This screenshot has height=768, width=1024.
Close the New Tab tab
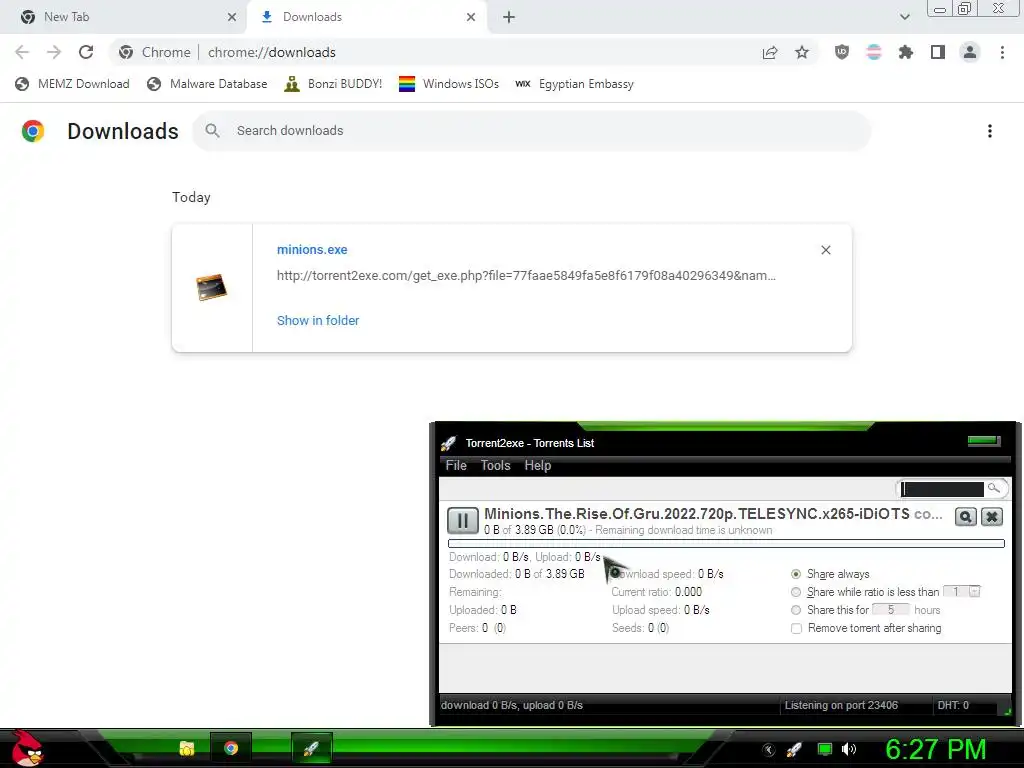click(x=232, y=17)
